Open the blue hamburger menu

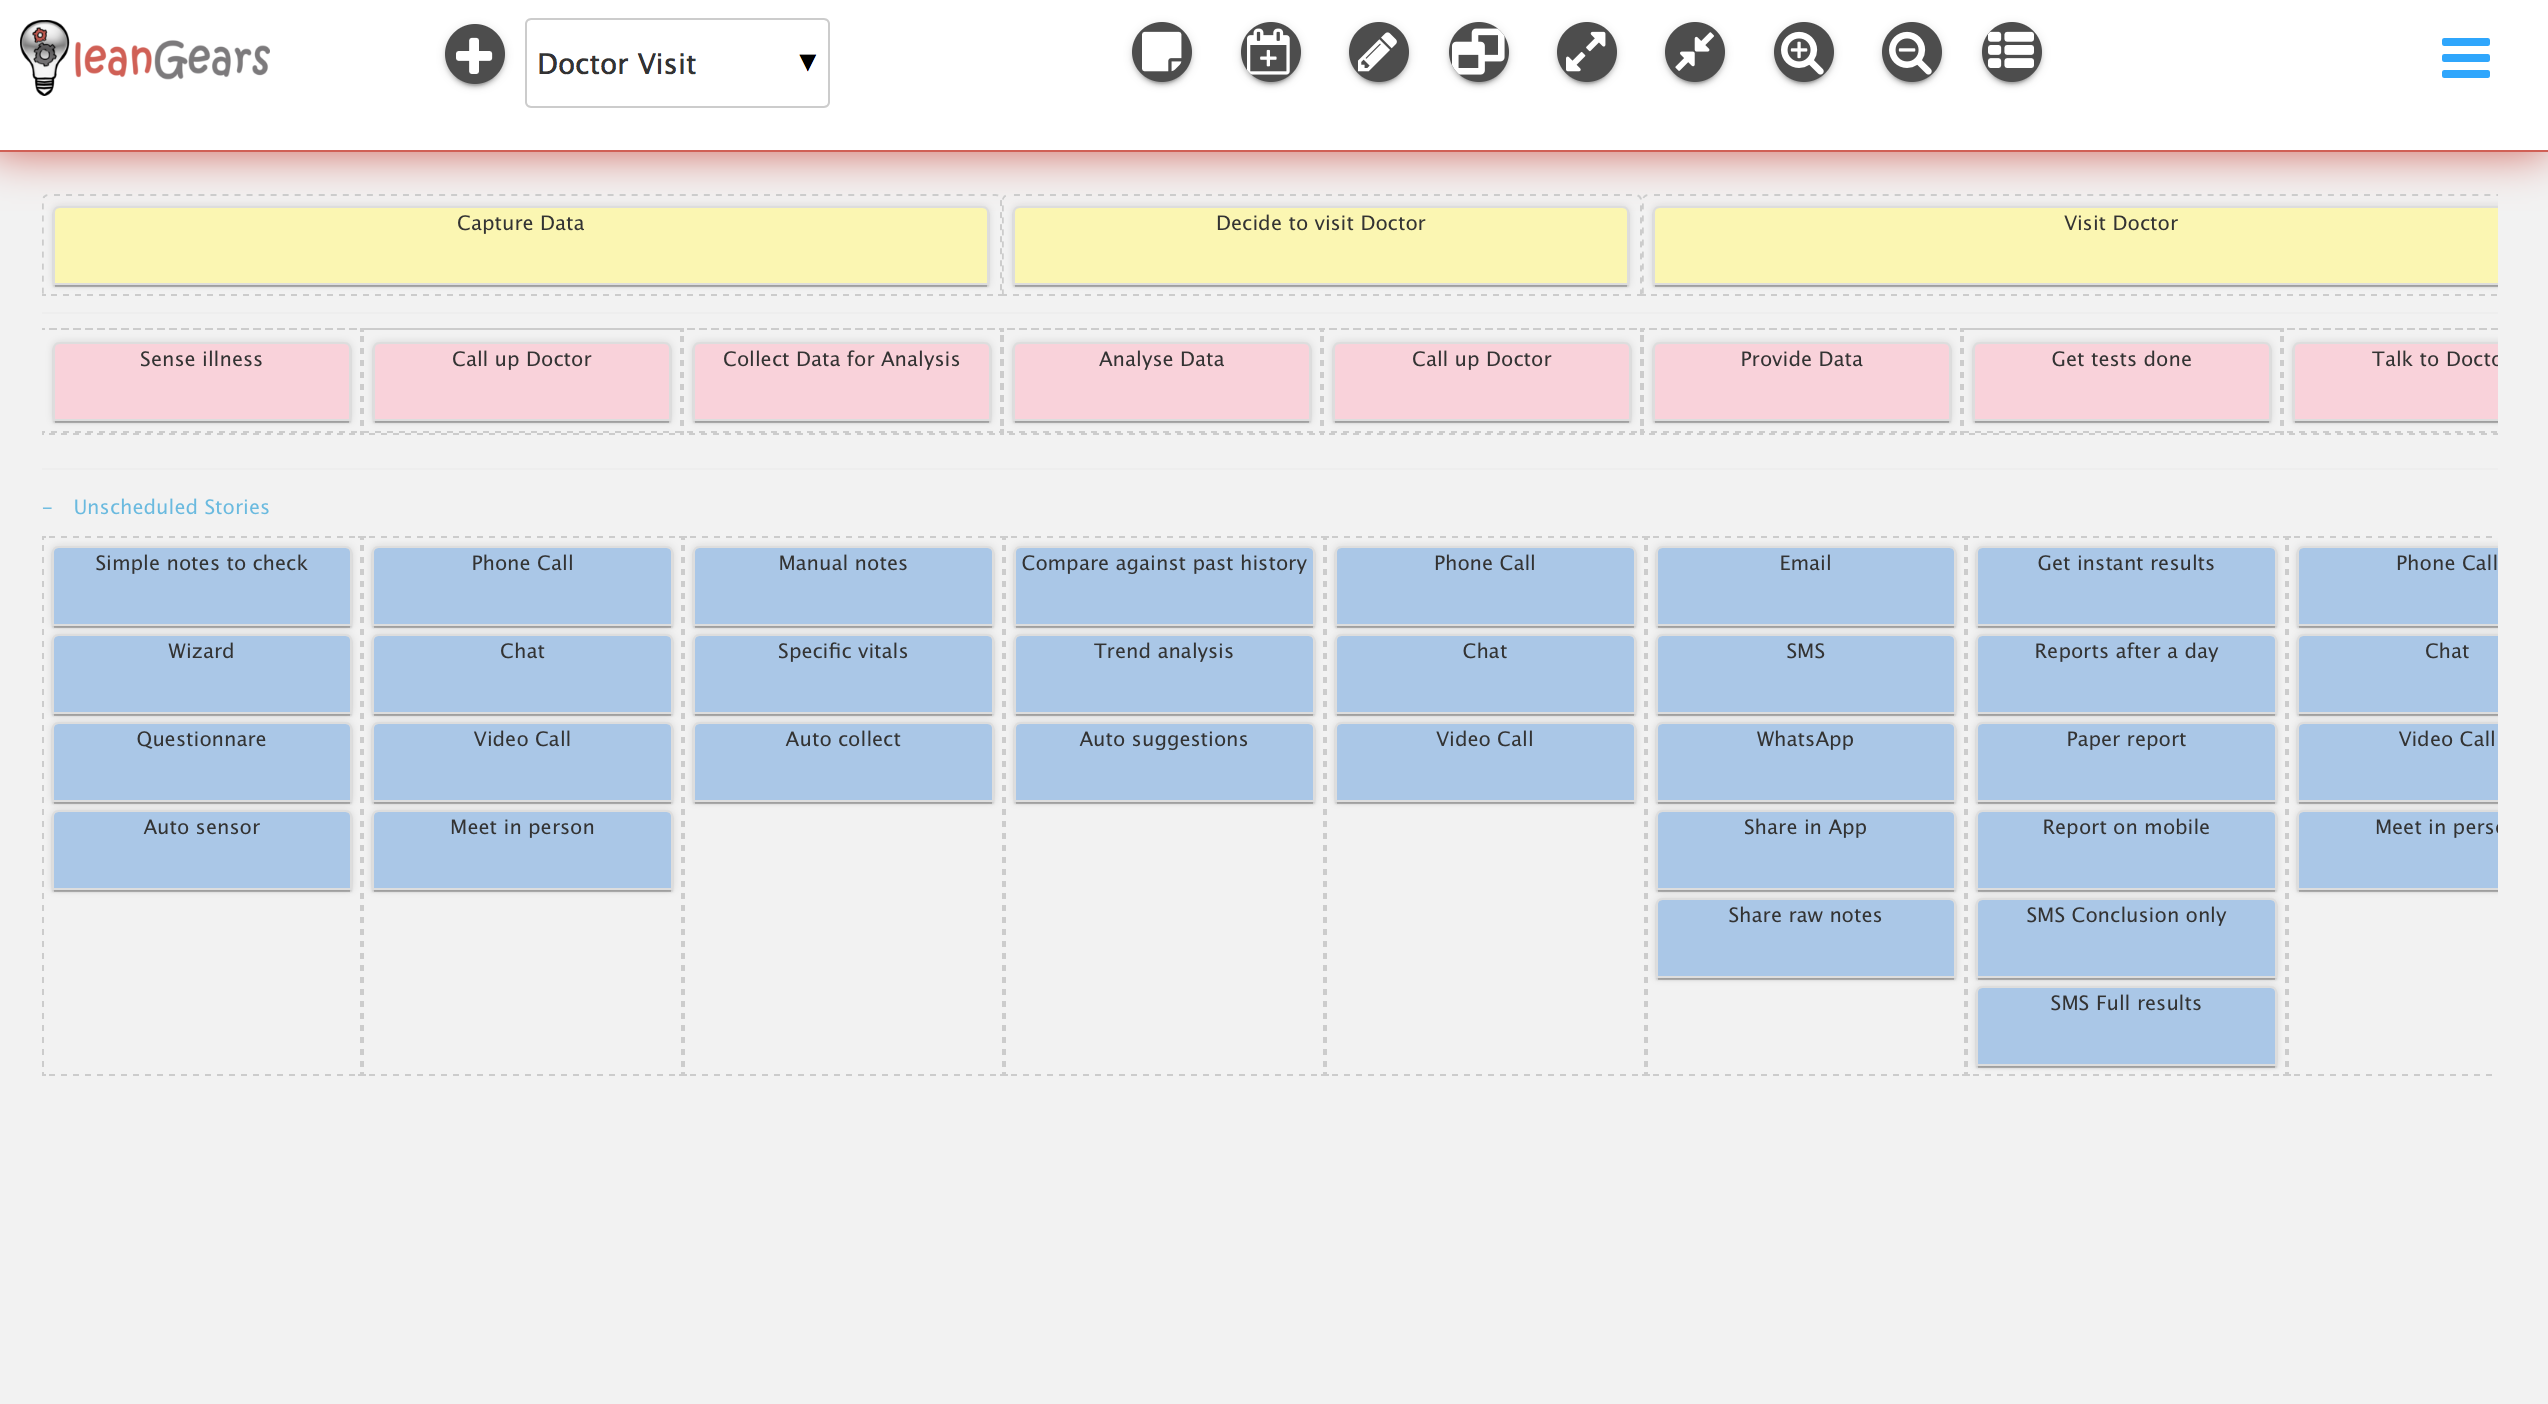(2465, 58)
